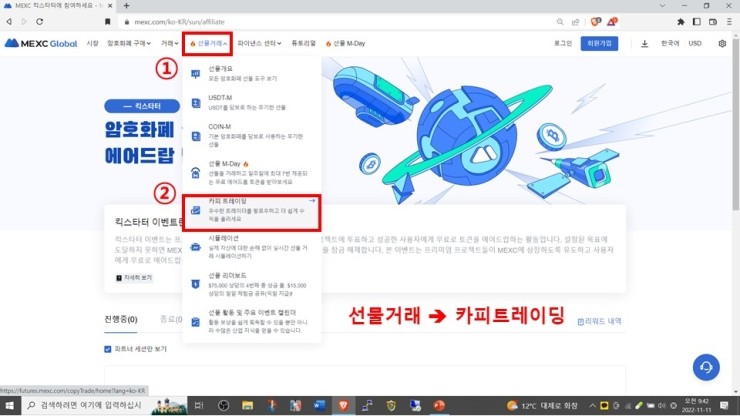The image size is (740, 416).
Task: Click the bookmark icon in toolbar
Action: [108, 22]
